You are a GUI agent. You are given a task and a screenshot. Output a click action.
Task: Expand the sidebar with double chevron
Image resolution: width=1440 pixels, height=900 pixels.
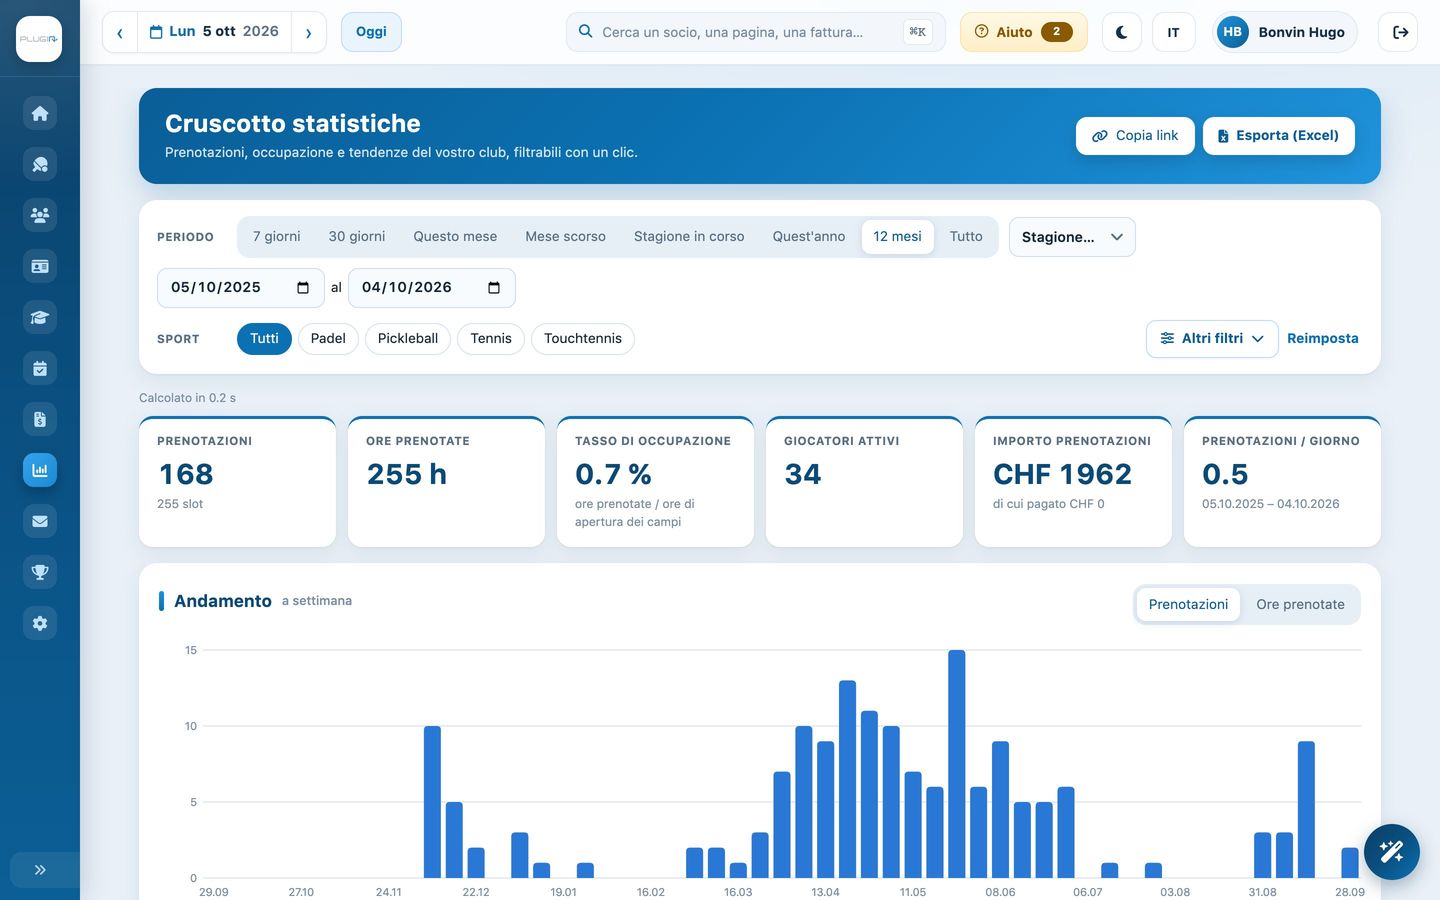tap(40, 870)
